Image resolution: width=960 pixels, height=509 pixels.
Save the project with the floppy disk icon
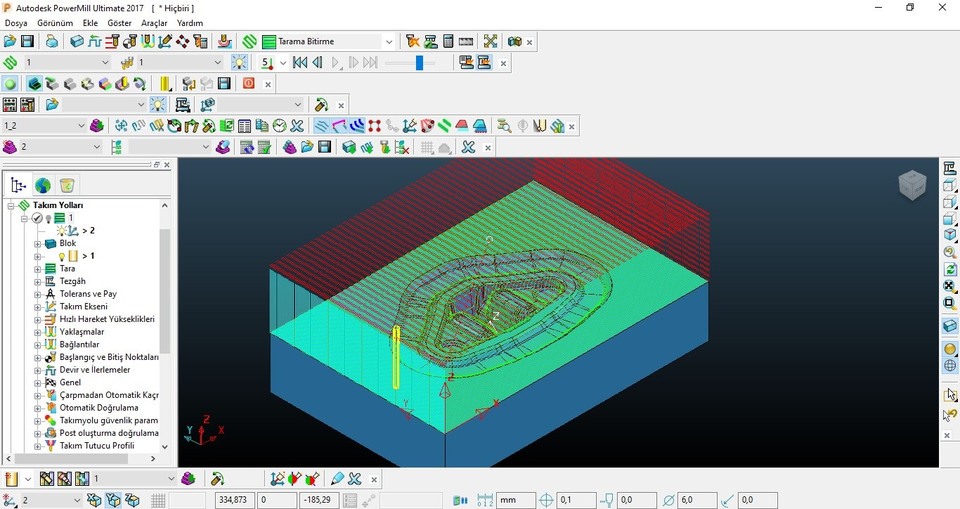point(27,42)
